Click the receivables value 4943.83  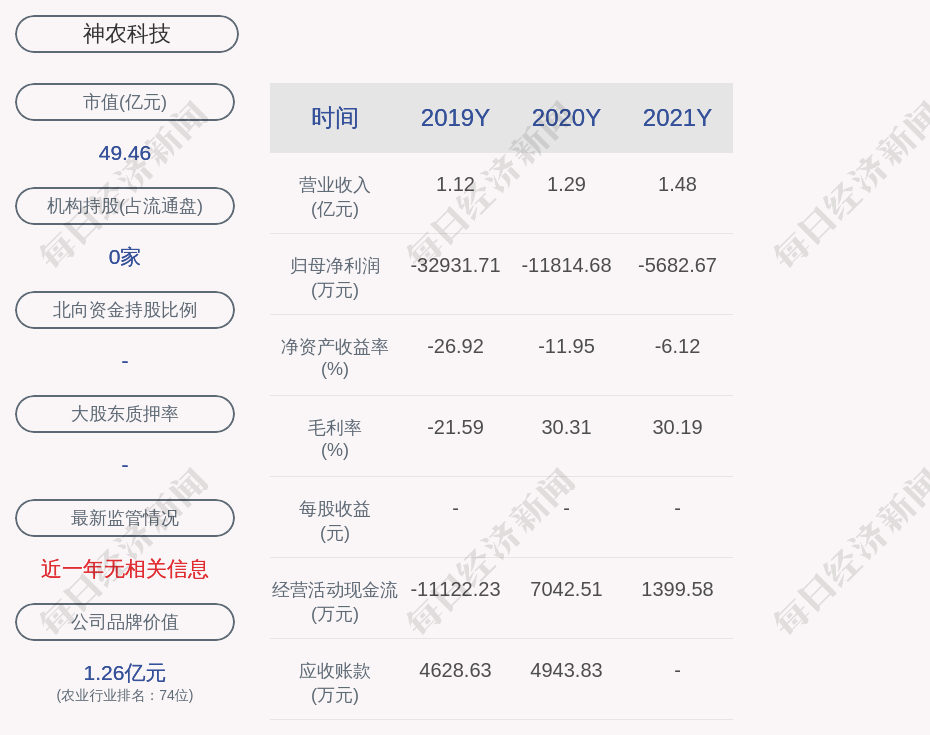pos(566,670)
